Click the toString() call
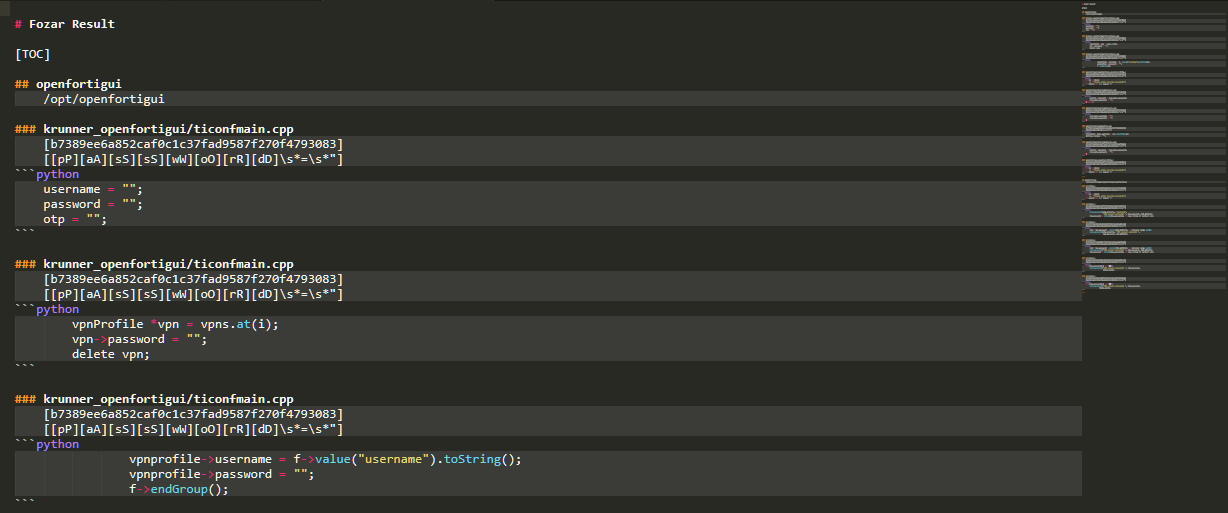 coord(483,459)
